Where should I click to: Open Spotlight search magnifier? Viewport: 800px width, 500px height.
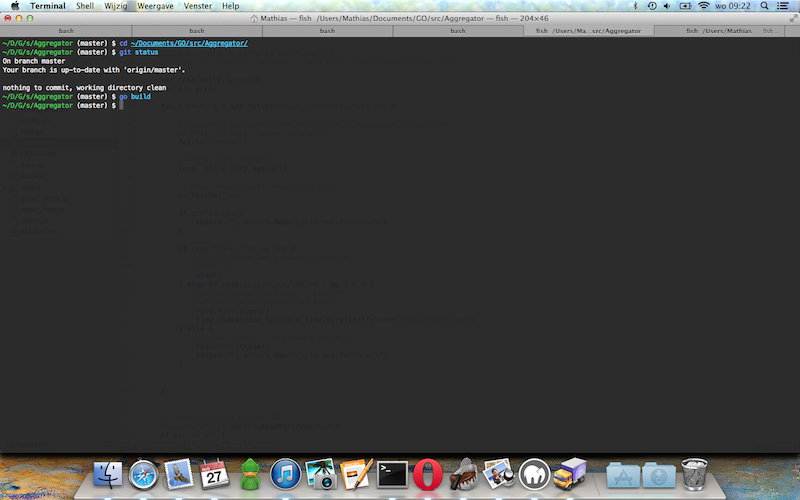764,6
